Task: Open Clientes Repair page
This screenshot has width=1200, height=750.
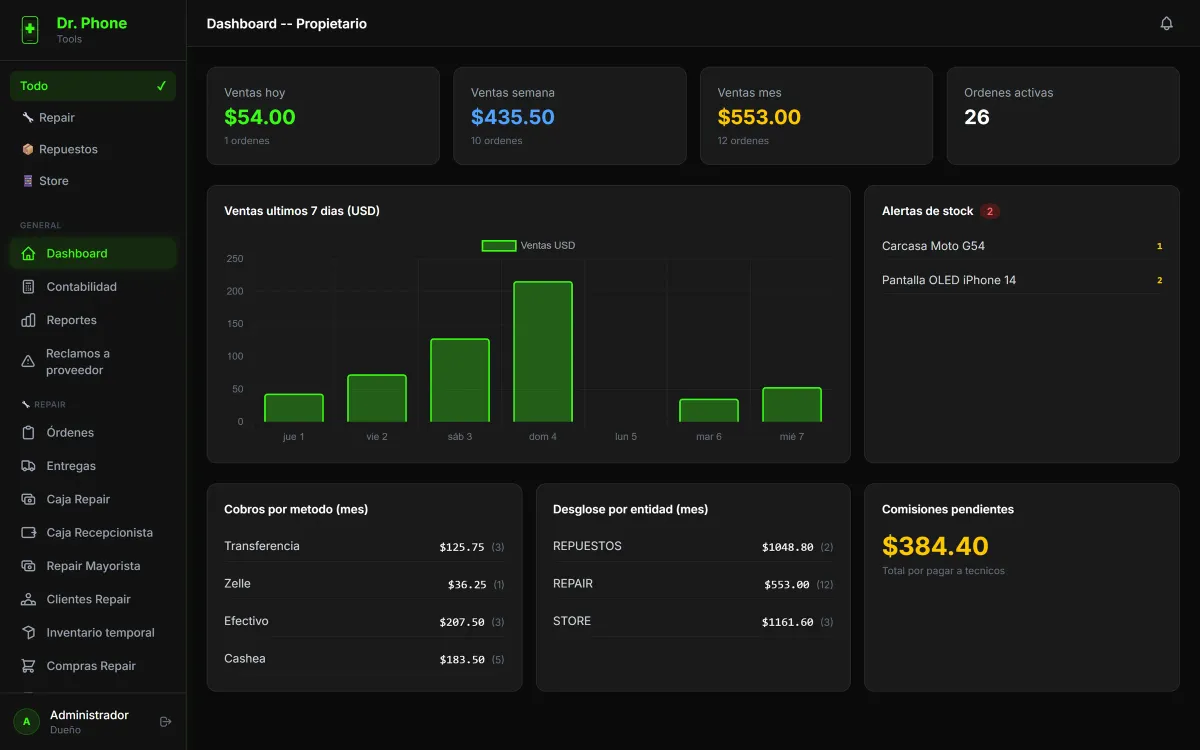Action: 93,599
